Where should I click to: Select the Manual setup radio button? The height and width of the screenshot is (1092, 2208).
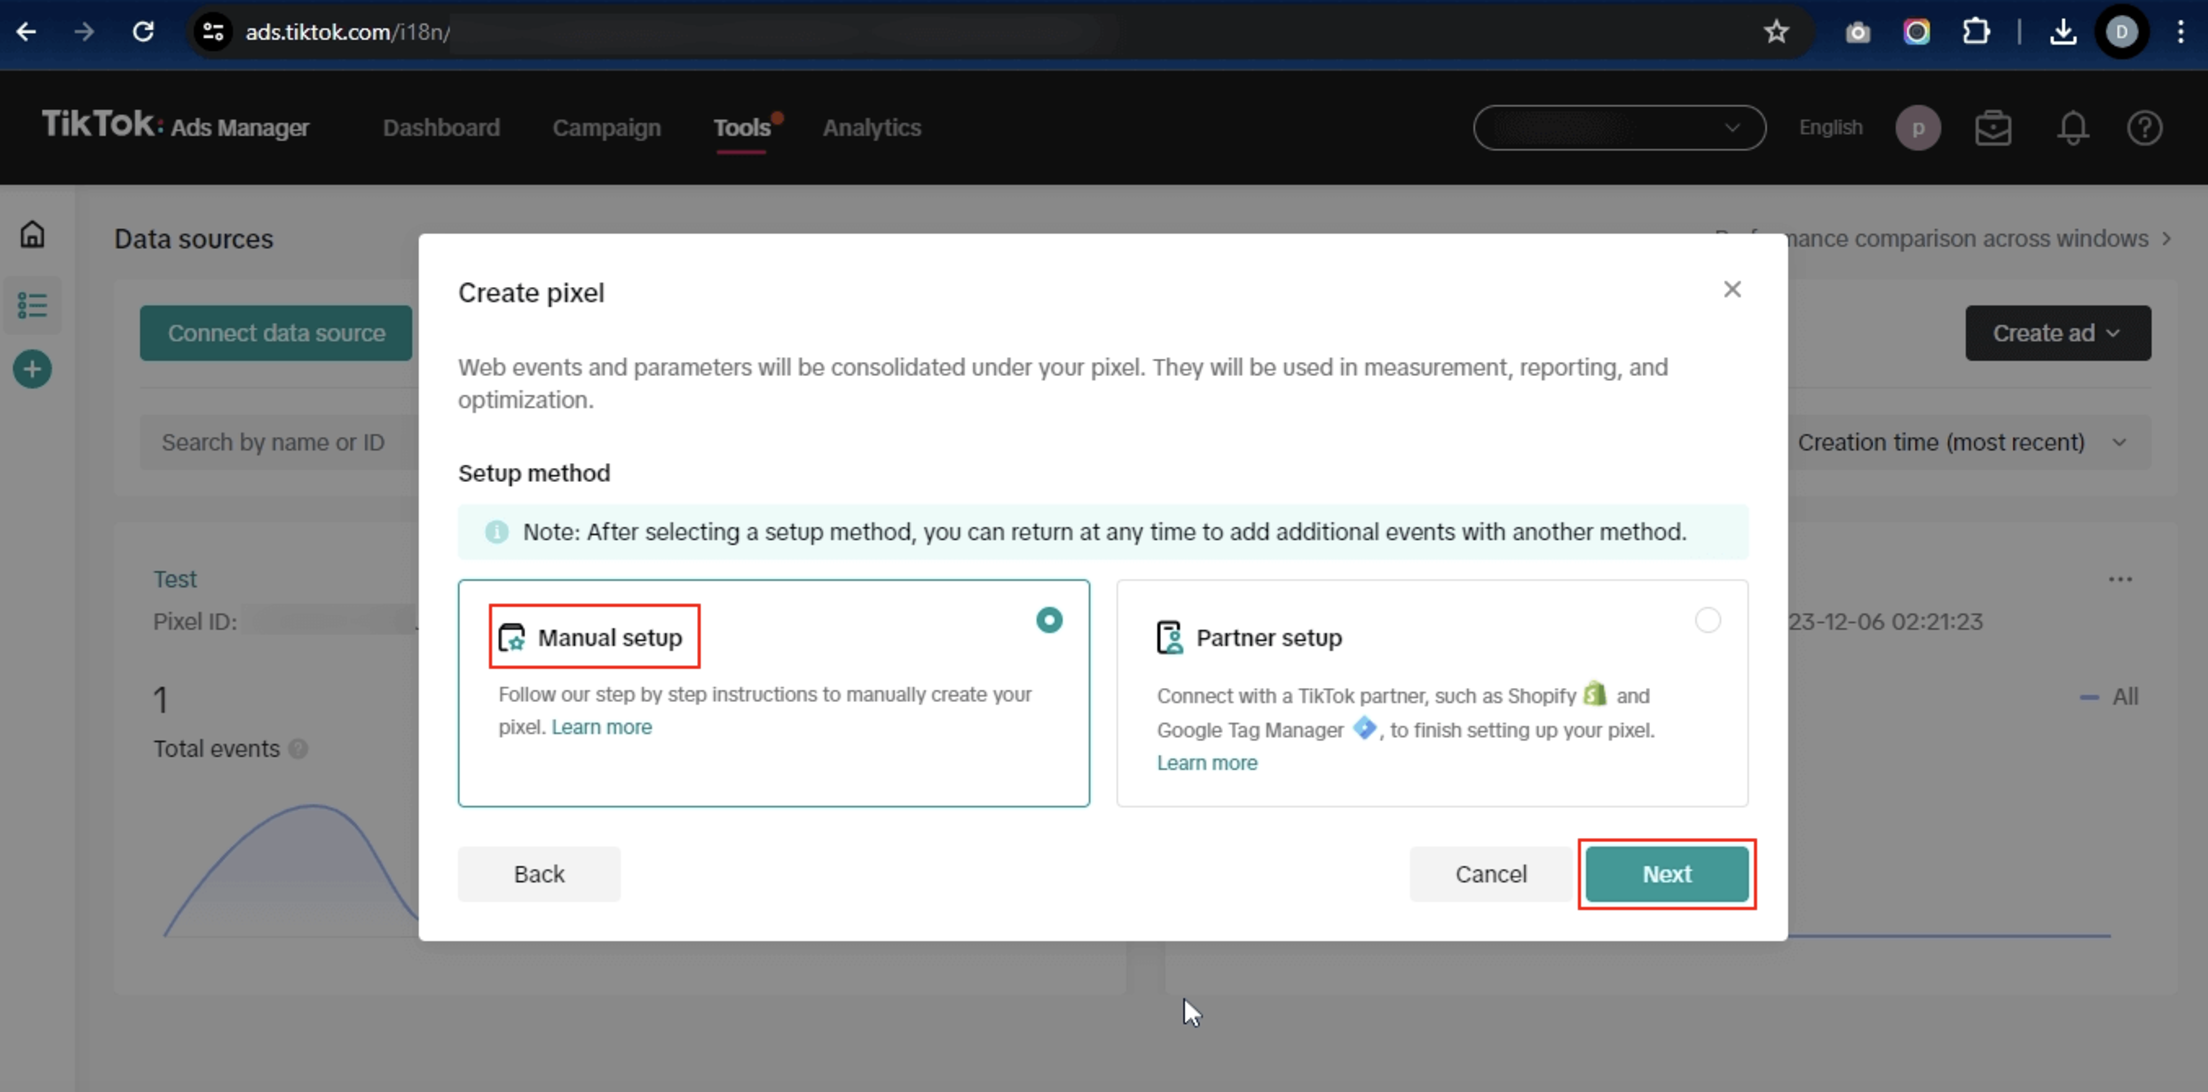(1049, 620)
